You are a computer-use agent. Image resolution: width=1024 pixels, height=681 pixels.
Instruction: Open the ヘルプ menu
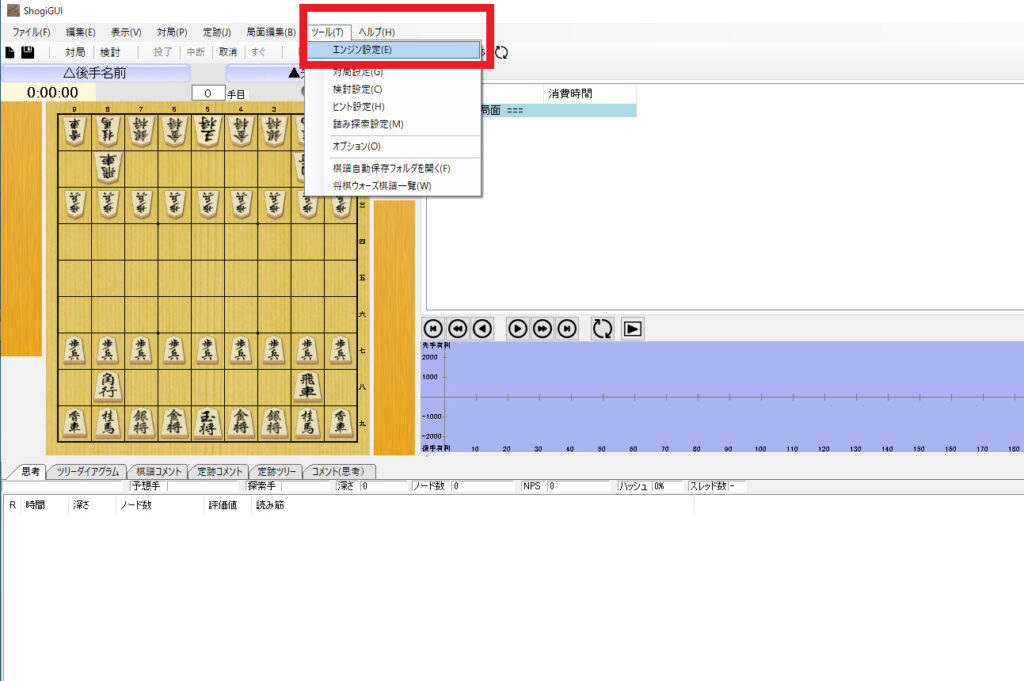pos(374,31)
